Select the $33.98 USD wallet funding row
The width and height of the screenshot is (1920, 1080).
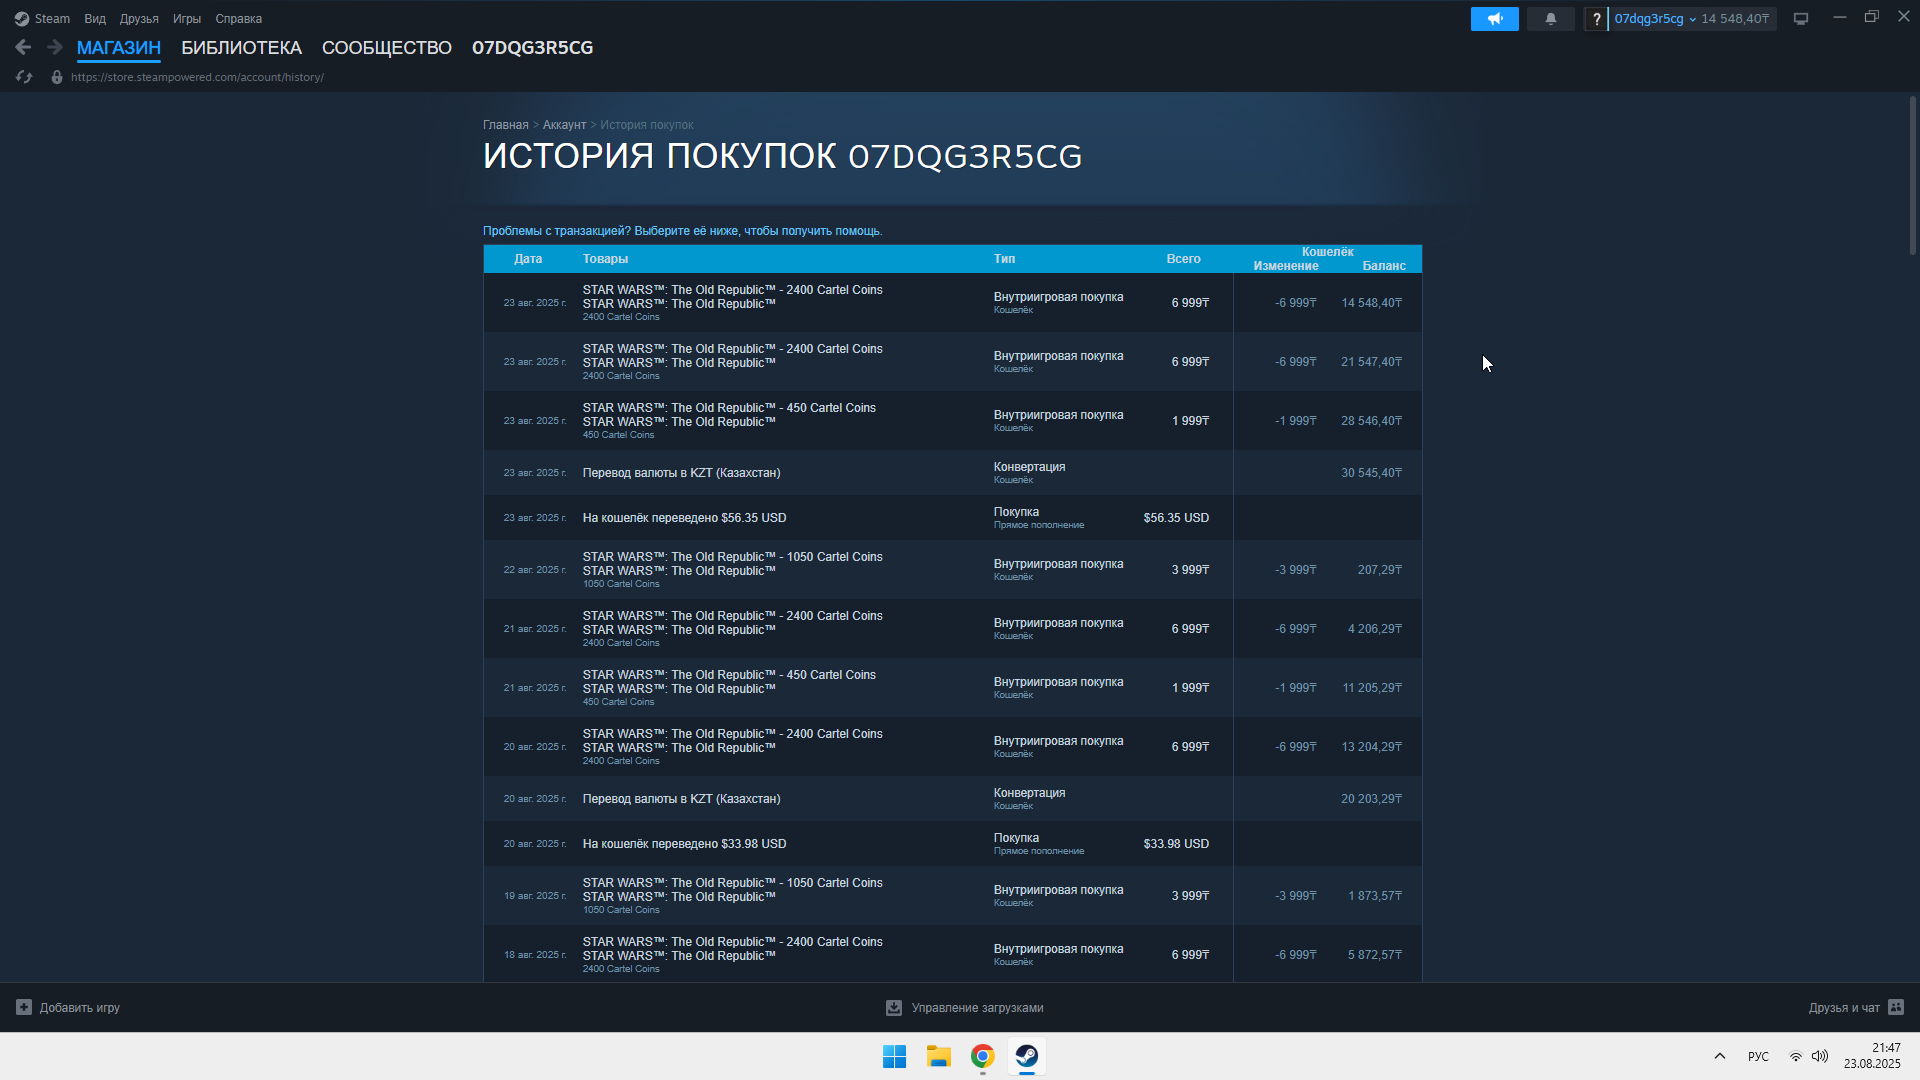click(953, 844)
